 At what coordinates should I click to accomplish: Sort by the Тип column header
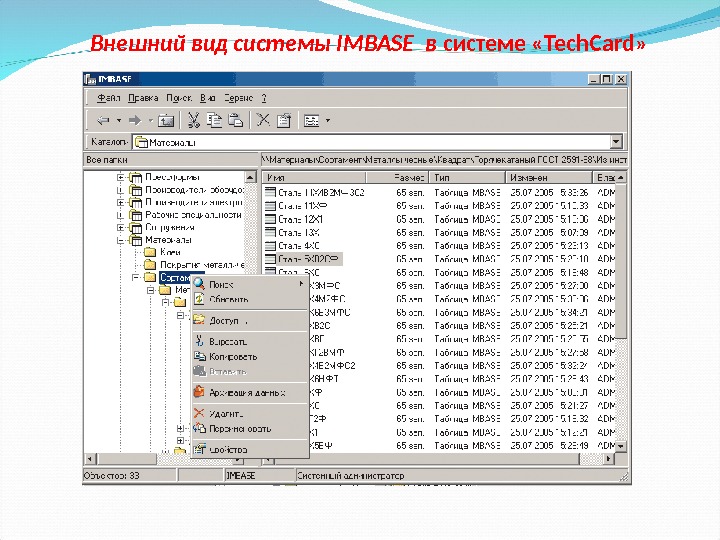467,177
